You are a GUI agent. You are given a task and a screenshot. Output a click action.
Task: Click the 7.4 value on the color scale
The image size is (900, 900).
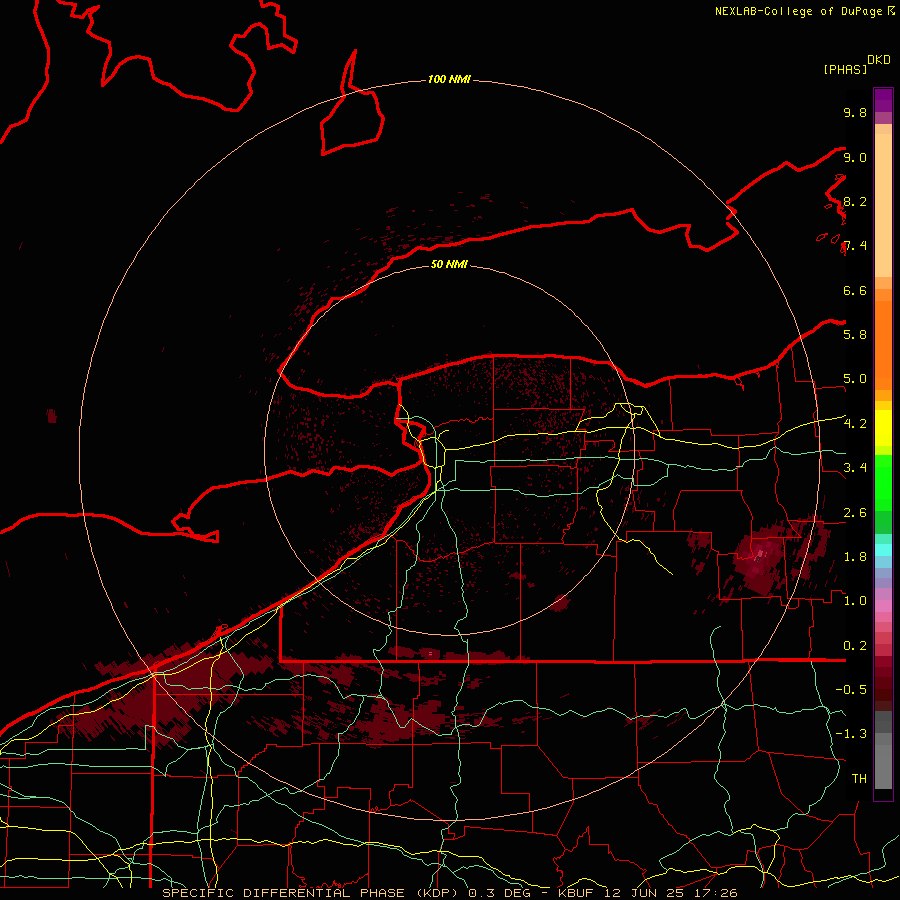point(855,246)
